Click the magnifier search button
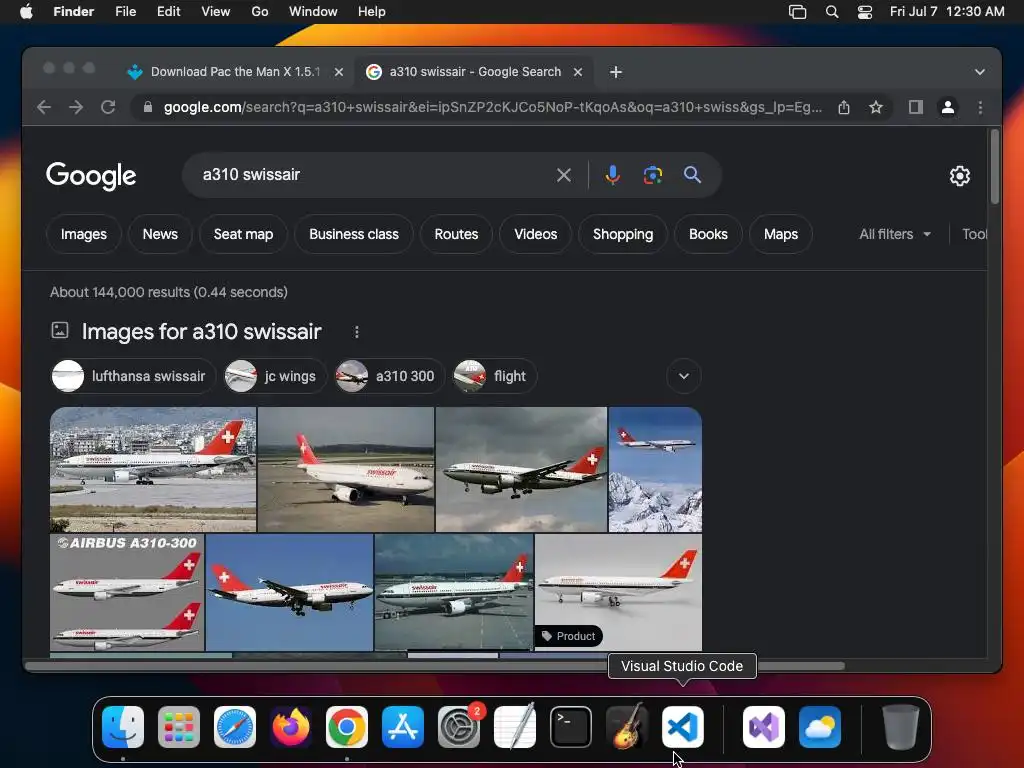Viewport: 1024px width, 768px height. [692, 175]
